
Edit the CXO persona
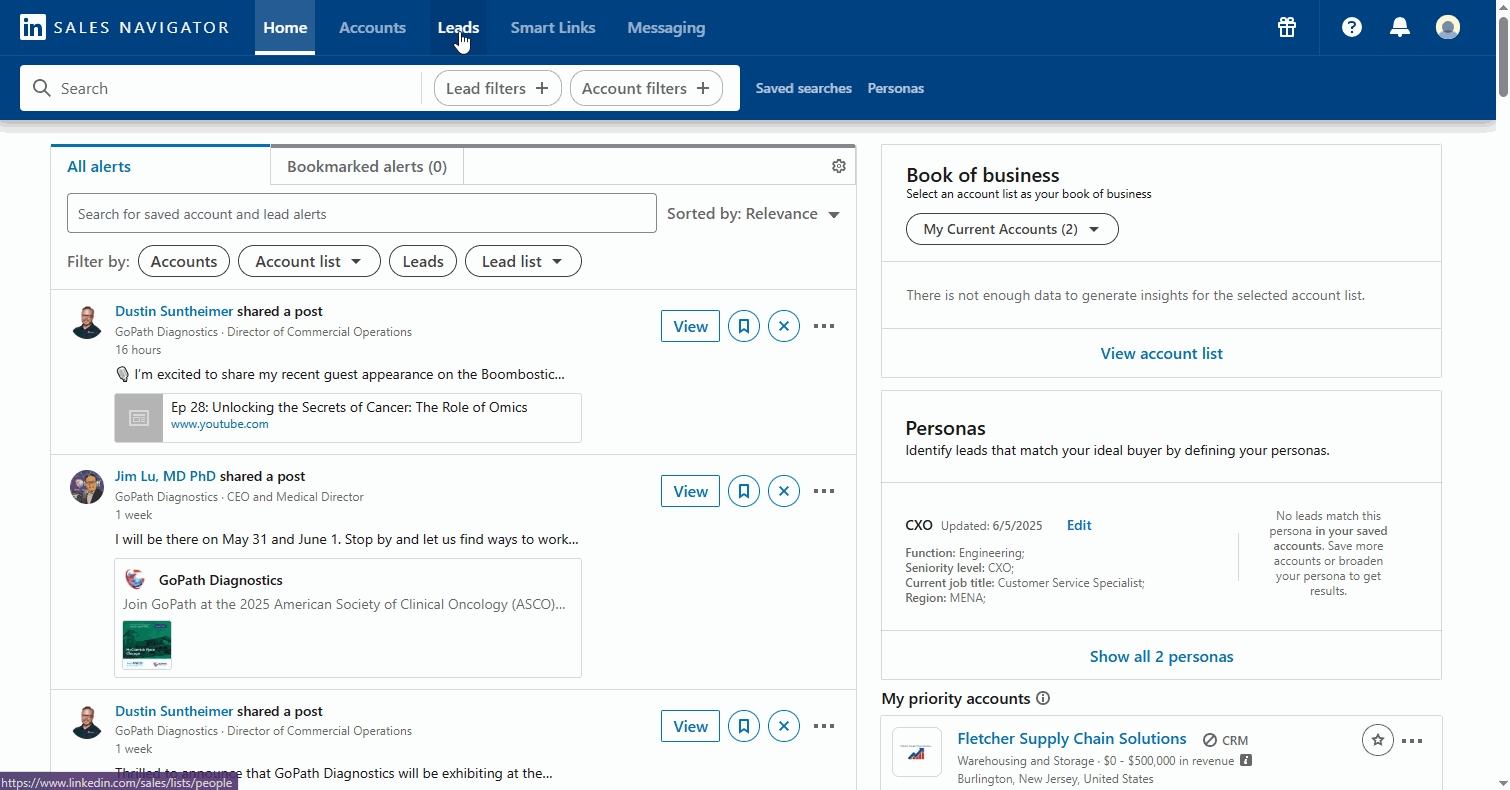(1079, 525)
